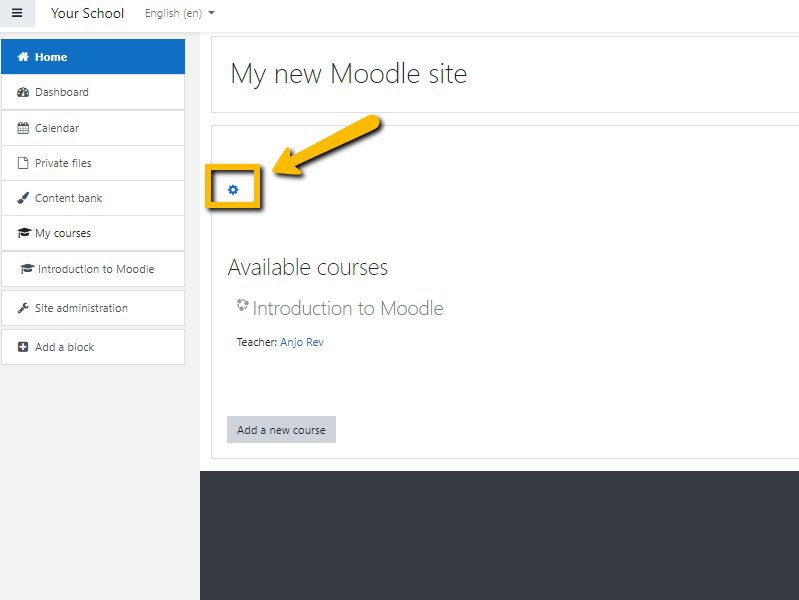
Task: Click the Calendar icon in sidebar
Action: point(23,128)
